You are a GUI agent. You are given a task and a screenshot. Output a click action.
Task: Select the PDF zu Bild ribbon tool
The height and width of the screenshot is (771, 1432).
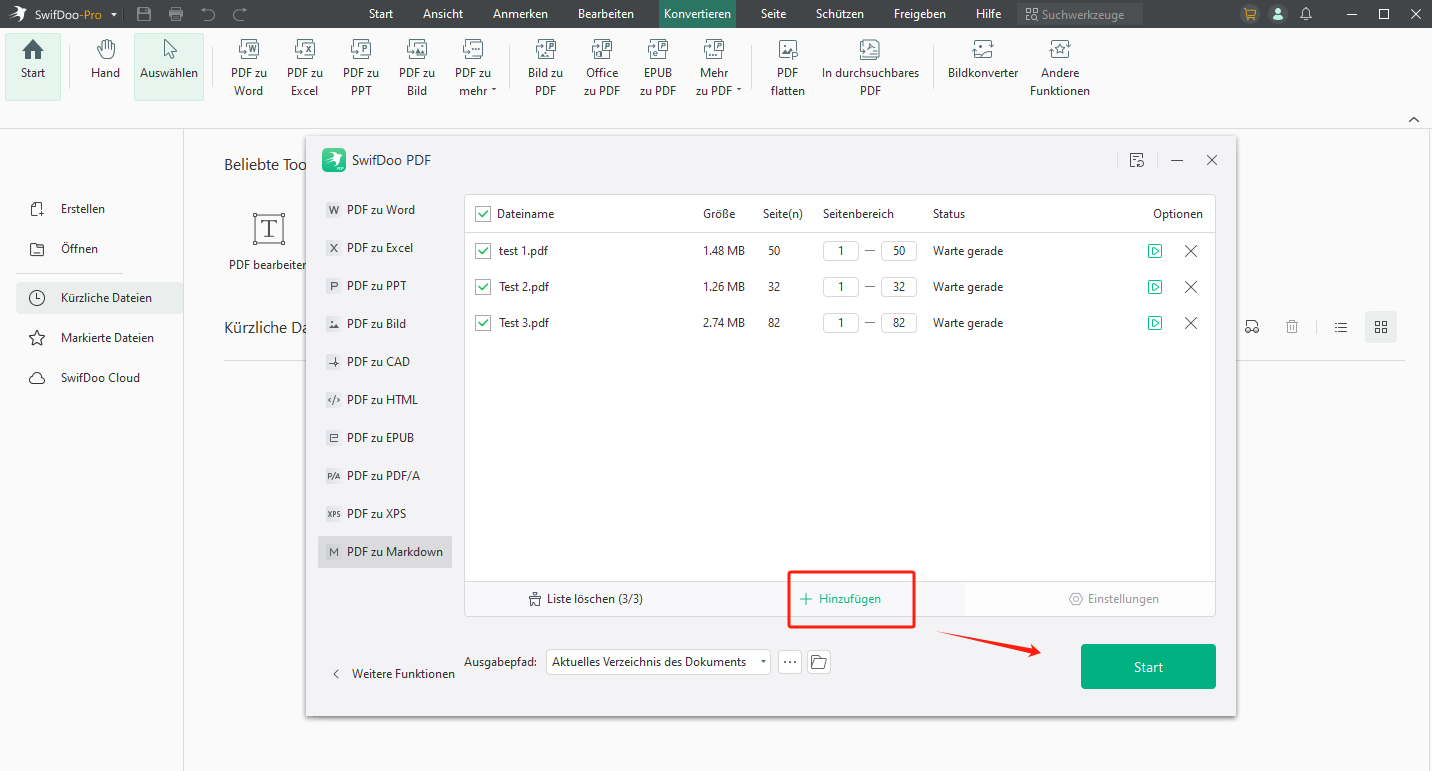coord(417,68)
